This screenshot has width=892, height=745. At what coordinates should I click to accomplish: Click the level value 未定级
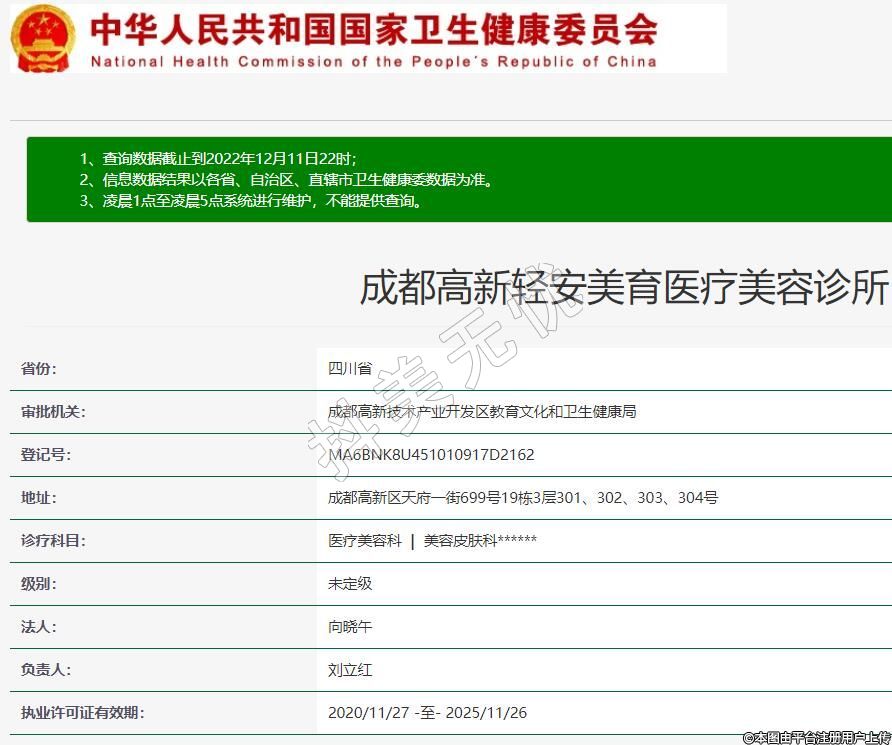(350, 583)
